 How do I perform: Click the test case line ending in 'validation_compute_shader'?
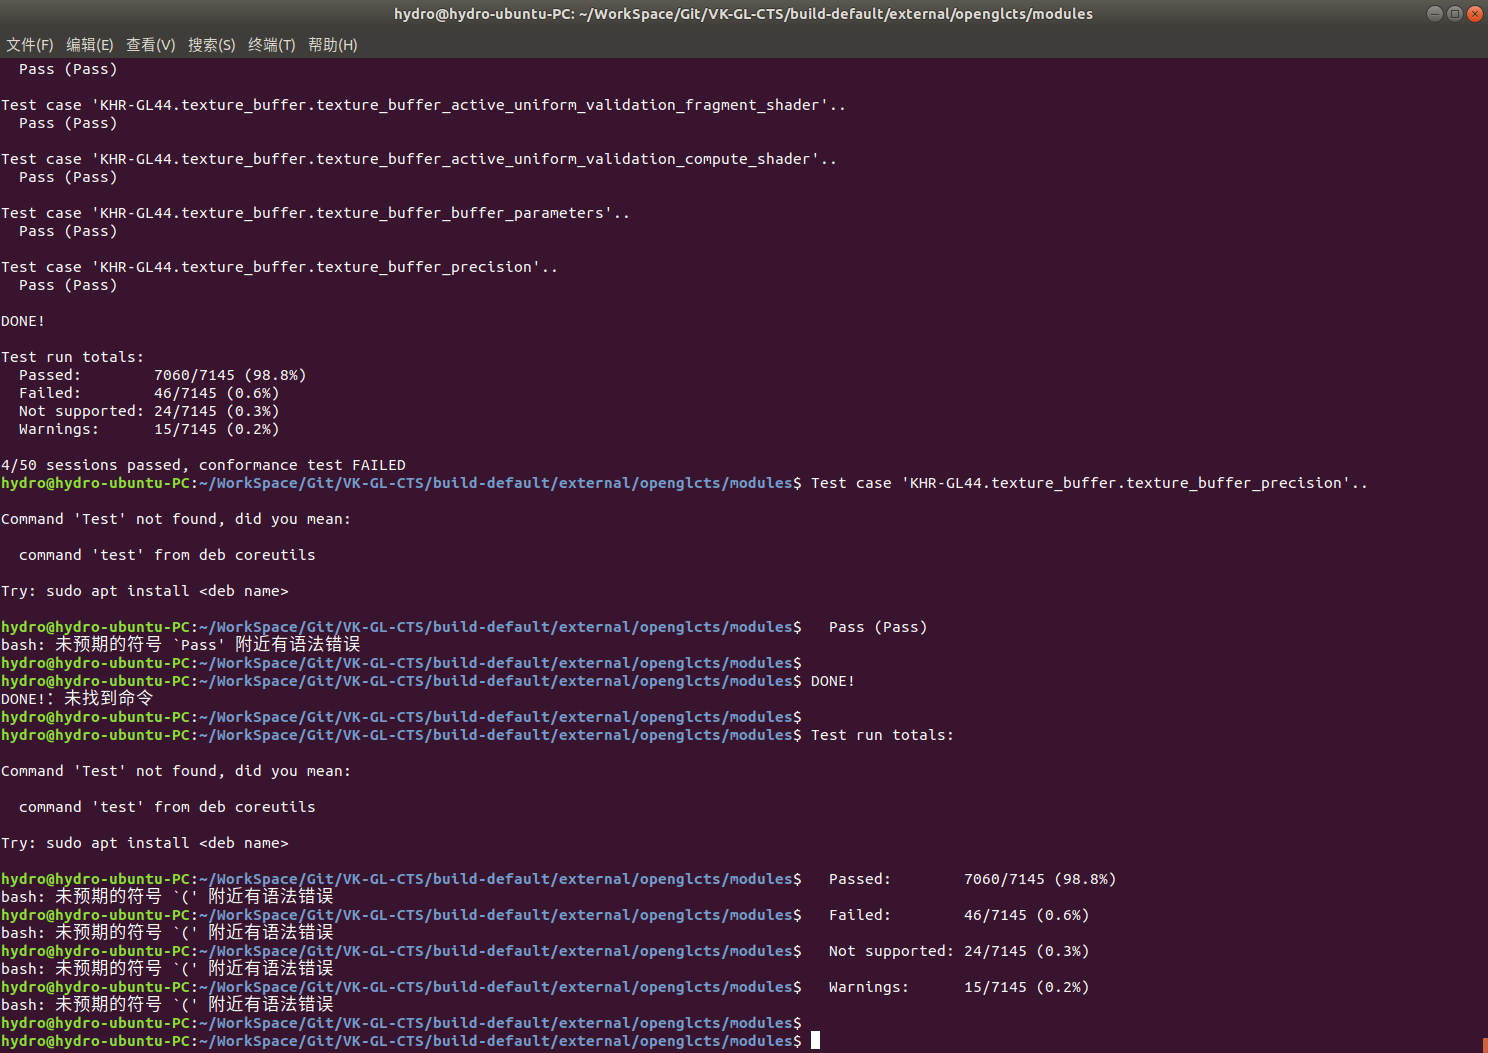point(419,159)
